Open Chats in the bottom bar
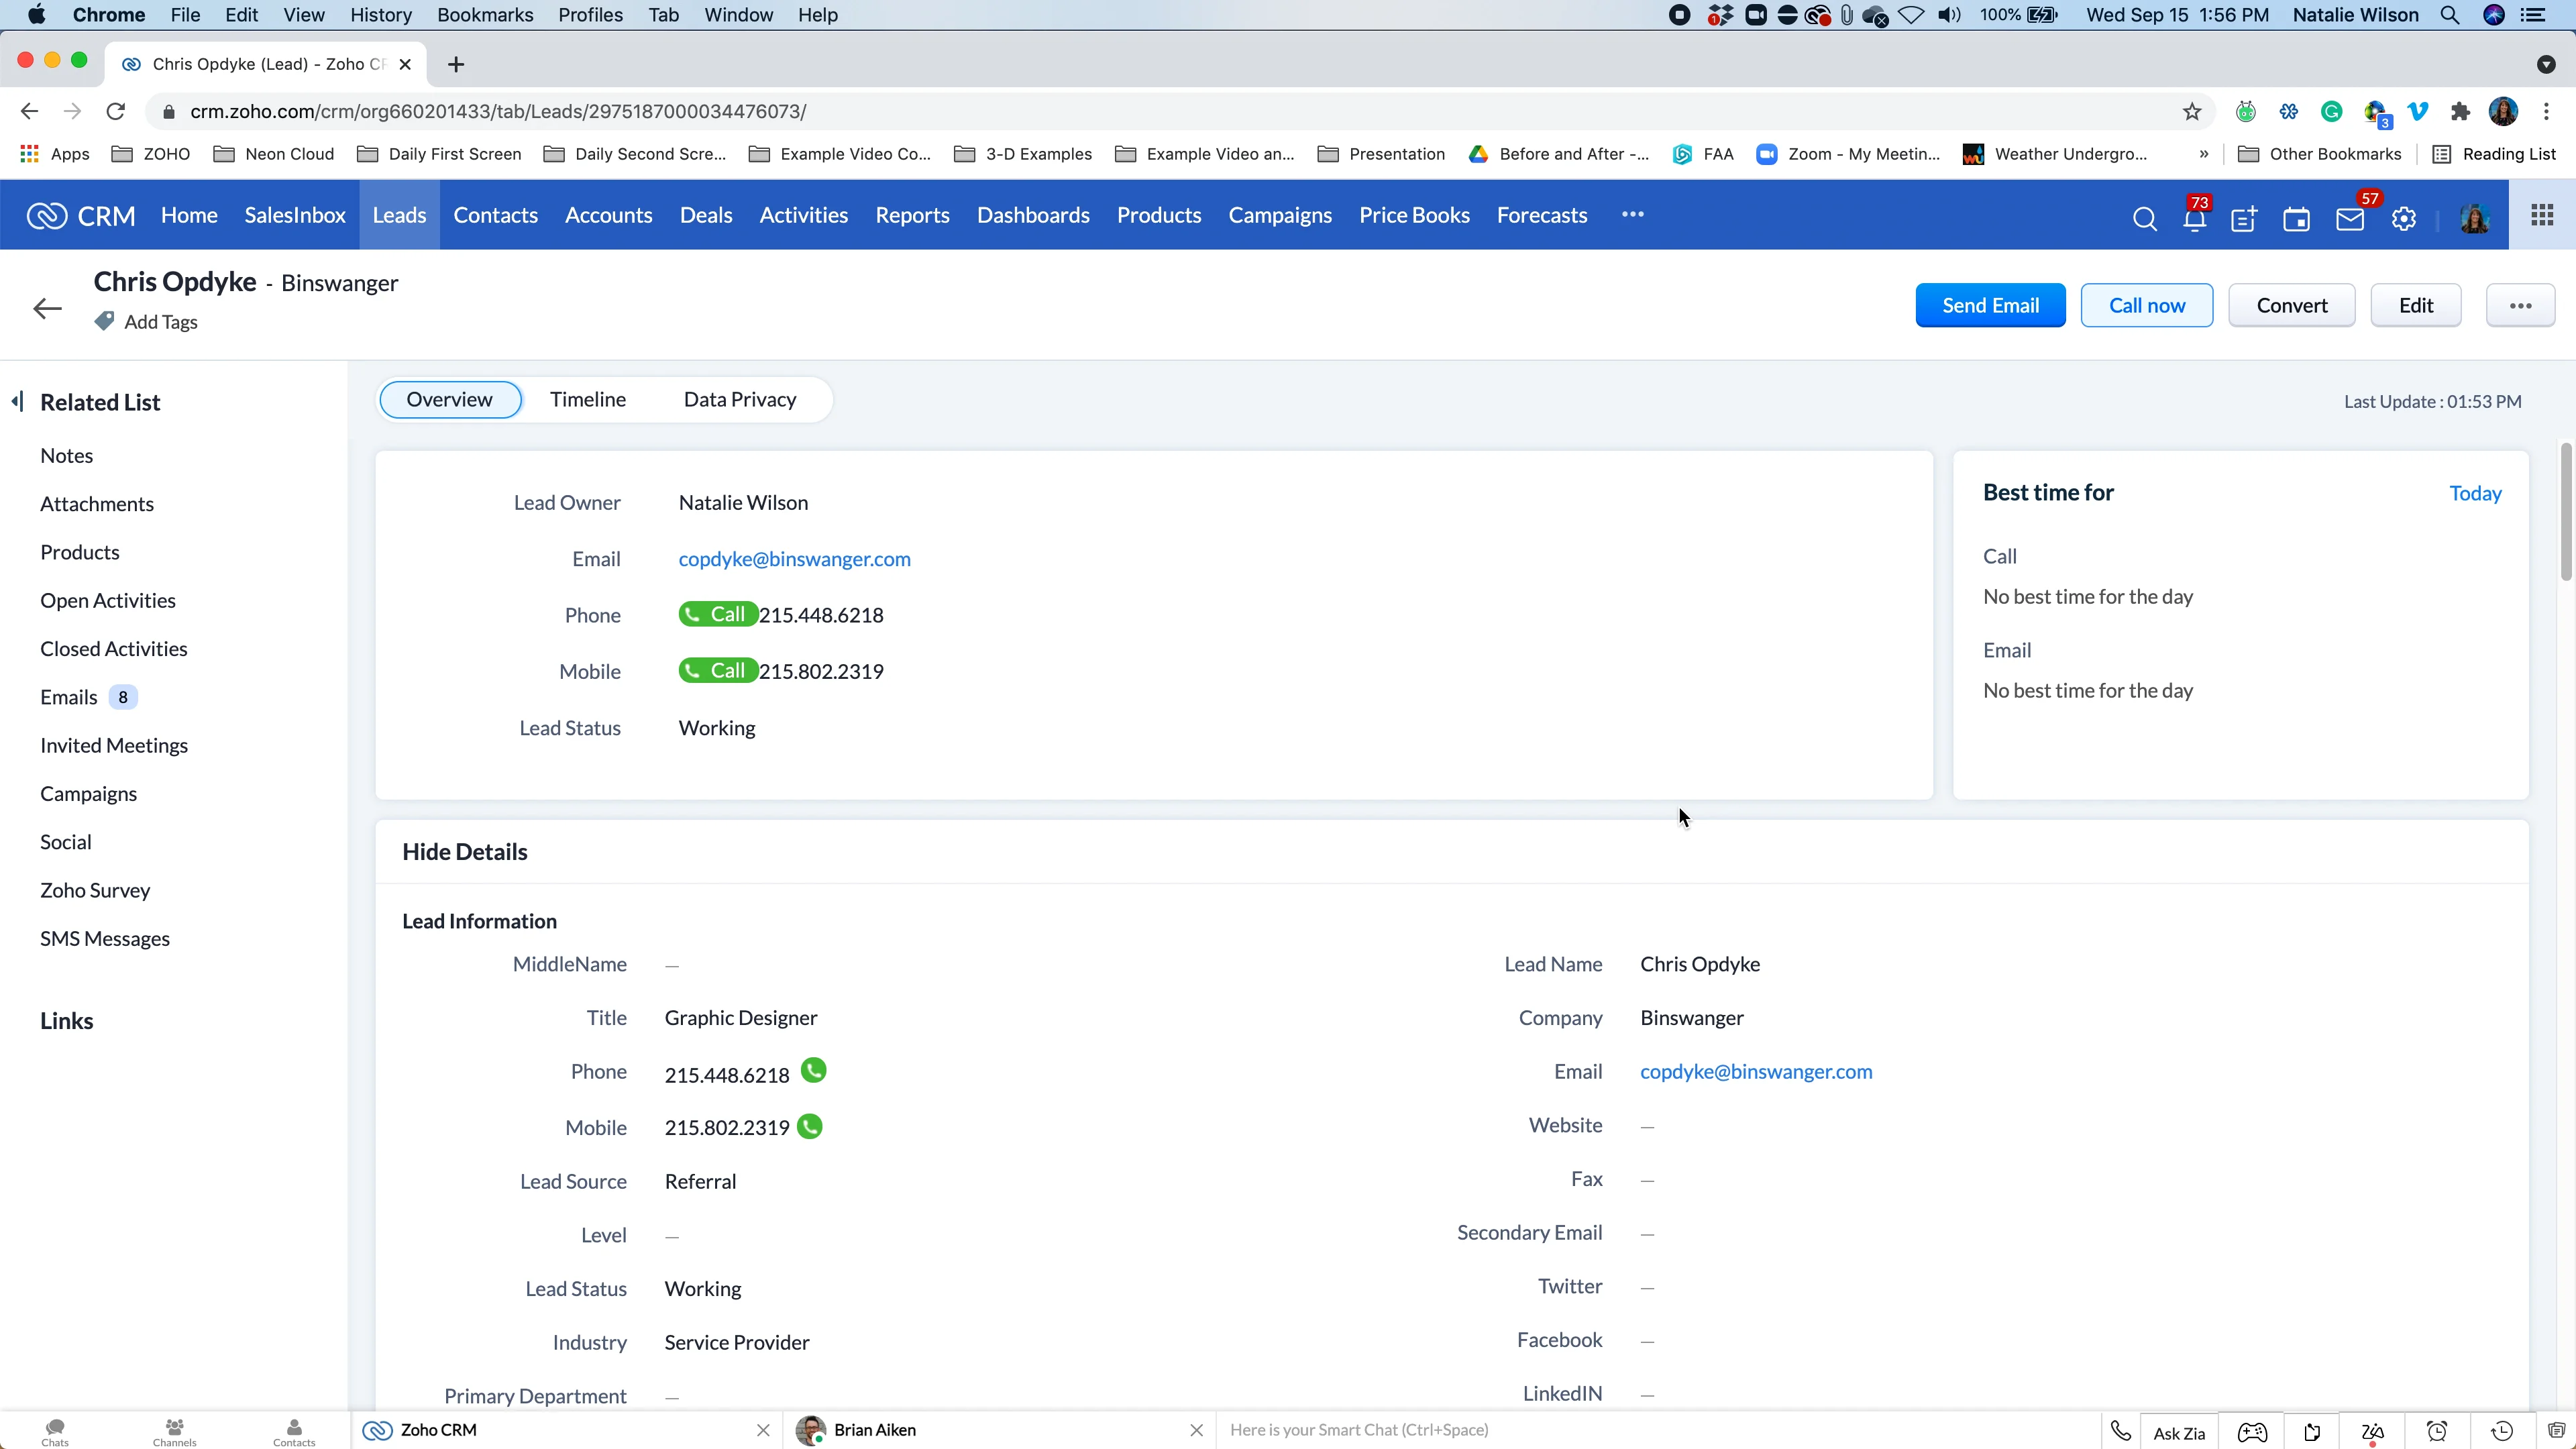 point(55,1431)
